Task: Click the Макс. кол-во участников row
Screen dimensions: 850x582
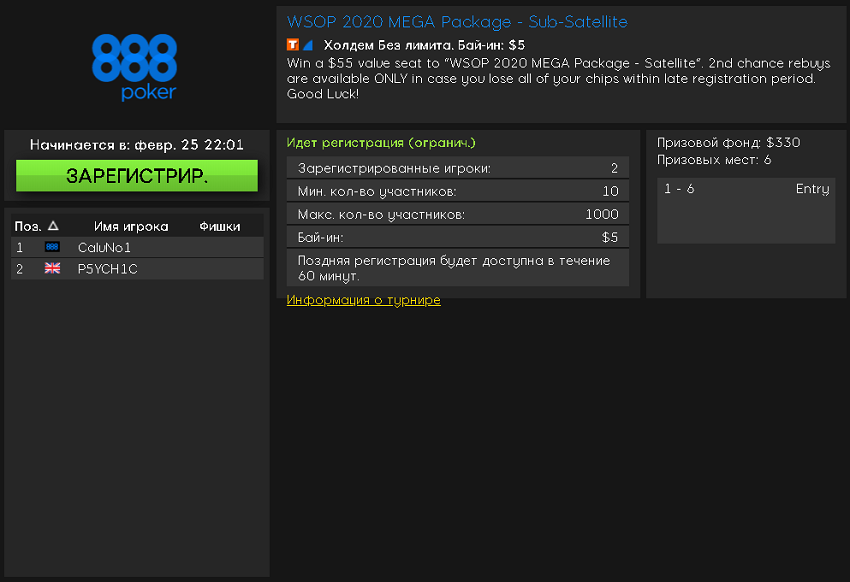Action: pos(457,214)
